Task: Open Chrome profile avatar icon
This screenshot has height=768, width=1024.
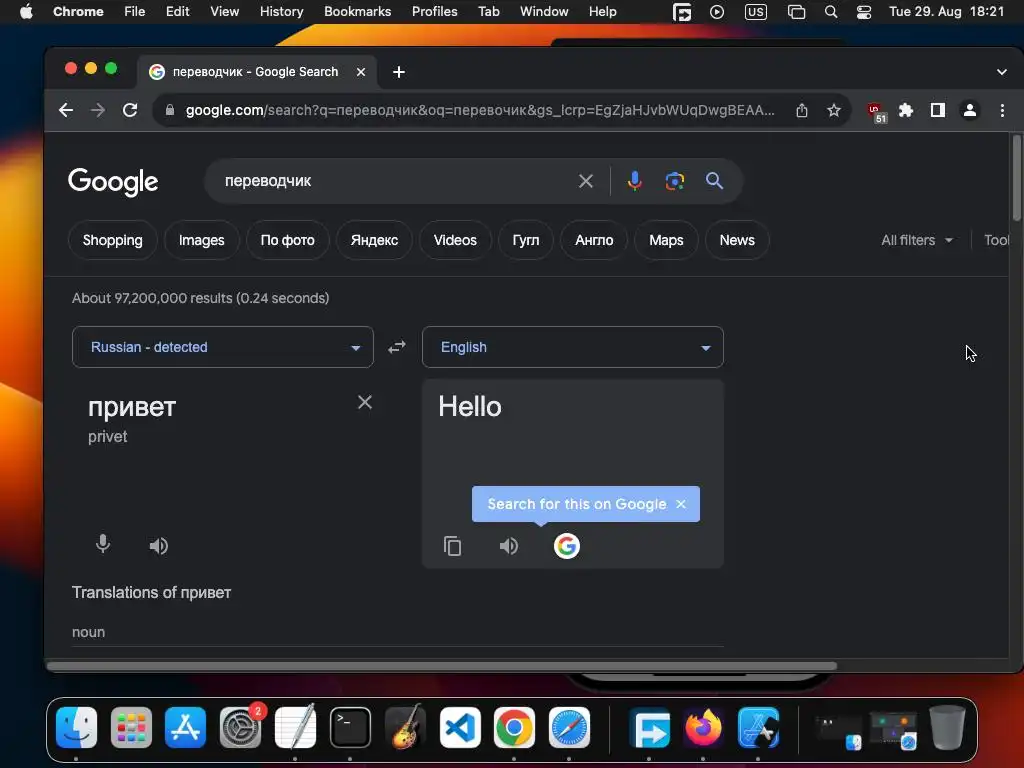Action: (x=970, y=110)
